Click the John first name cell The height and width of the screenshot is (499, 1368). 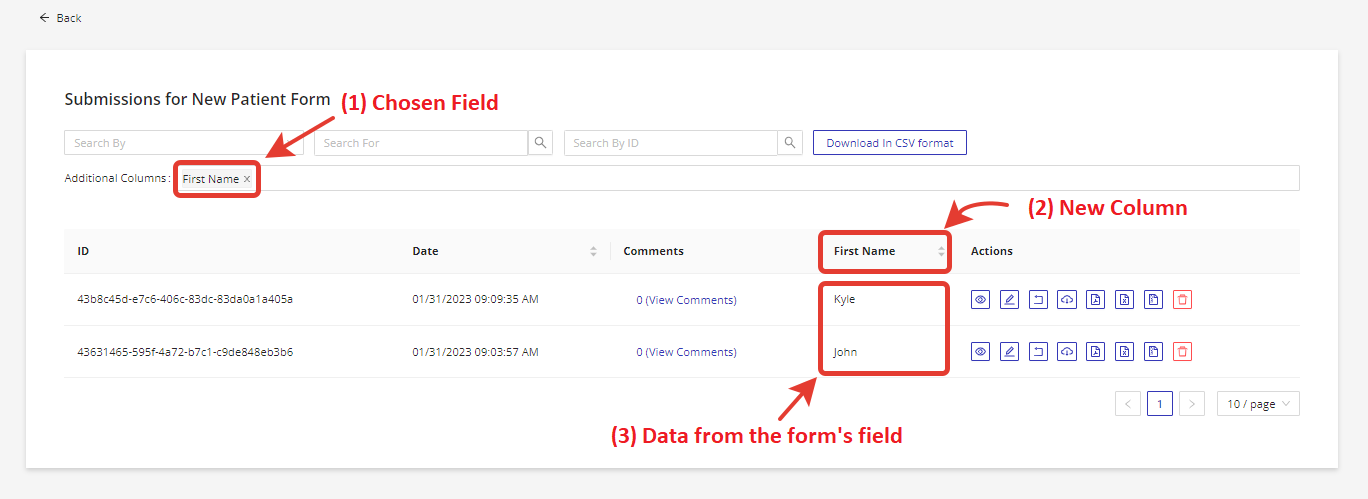click(x=845, y=352)
